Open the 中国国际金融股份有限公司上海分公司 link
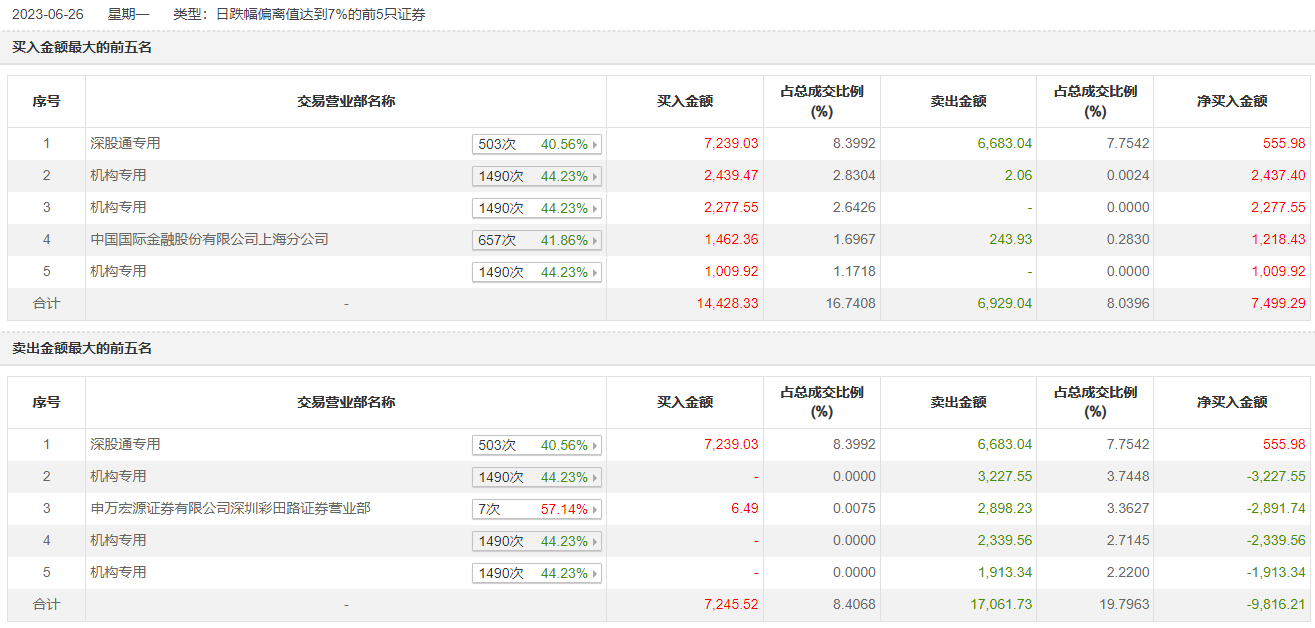 [x=209, y=240]
